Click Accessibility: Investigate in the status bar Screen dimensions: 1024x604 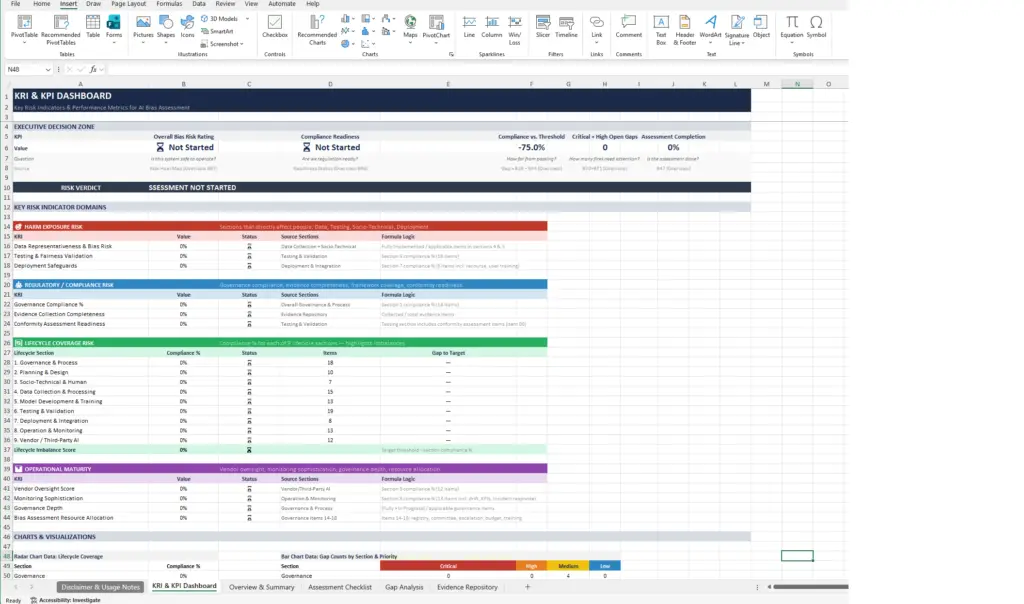click(65, 599)
